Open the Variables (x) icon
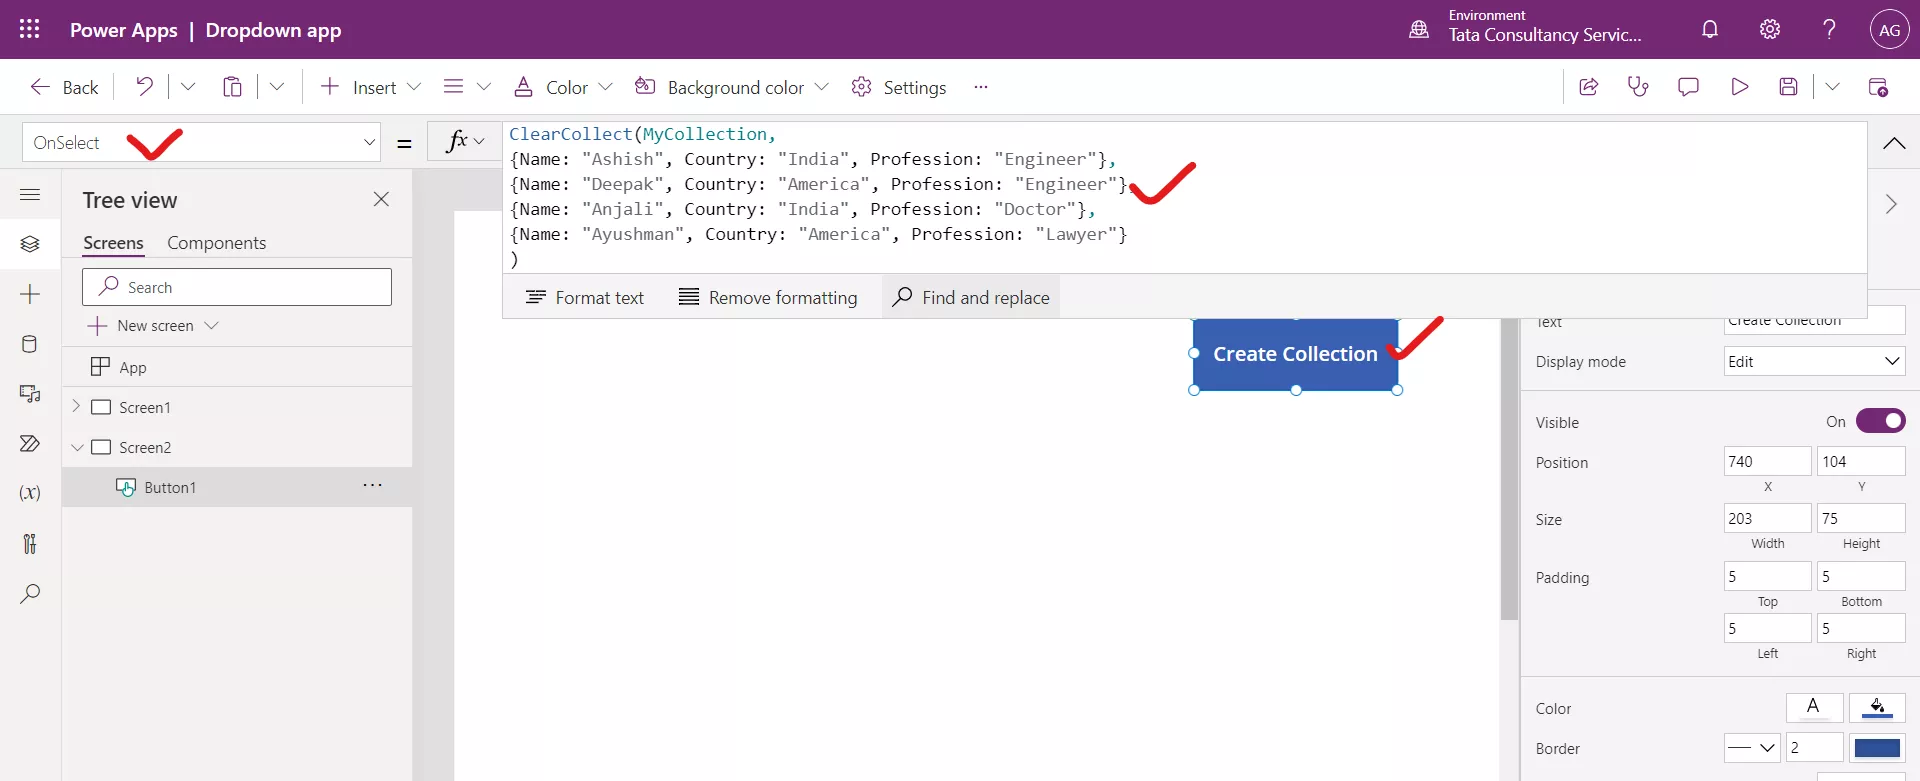 point(30,493)
